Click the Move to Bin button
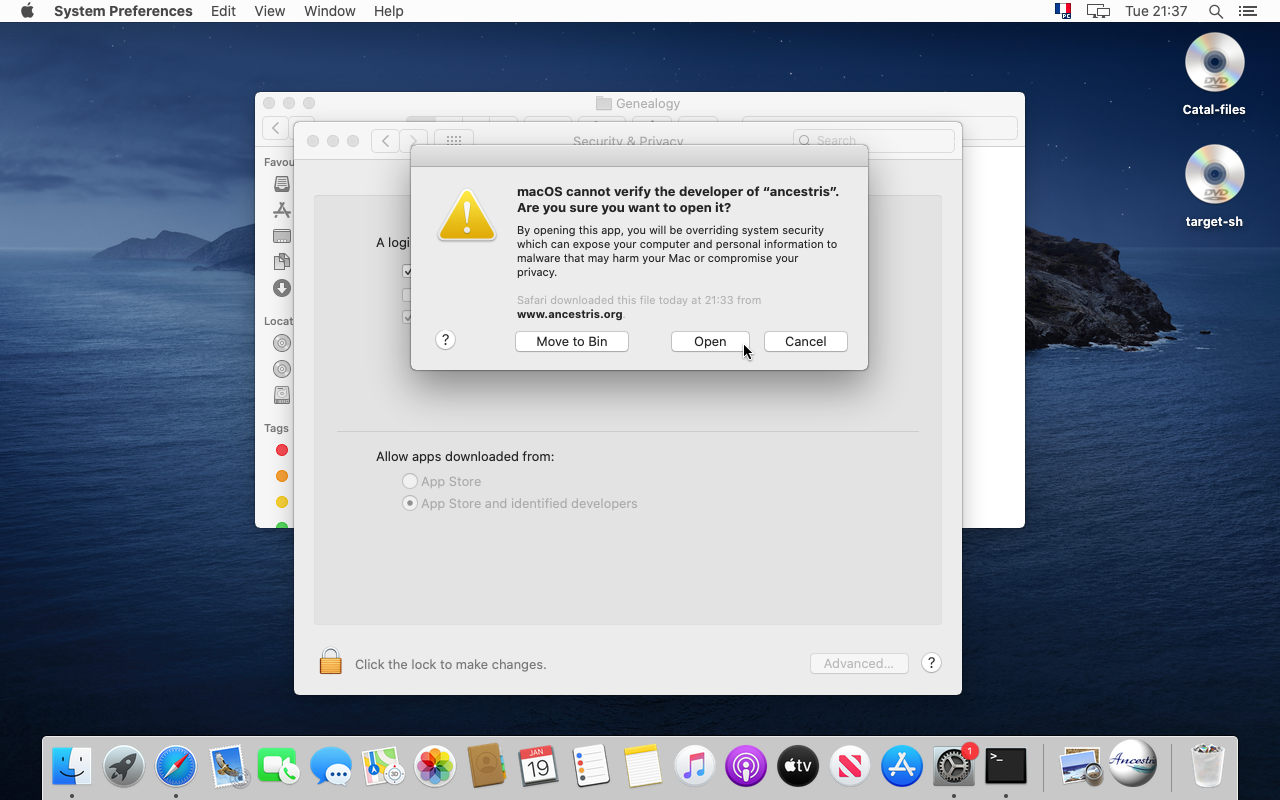Image resolution: width=1280 pixels, height=800 pixels. point(572,341)
